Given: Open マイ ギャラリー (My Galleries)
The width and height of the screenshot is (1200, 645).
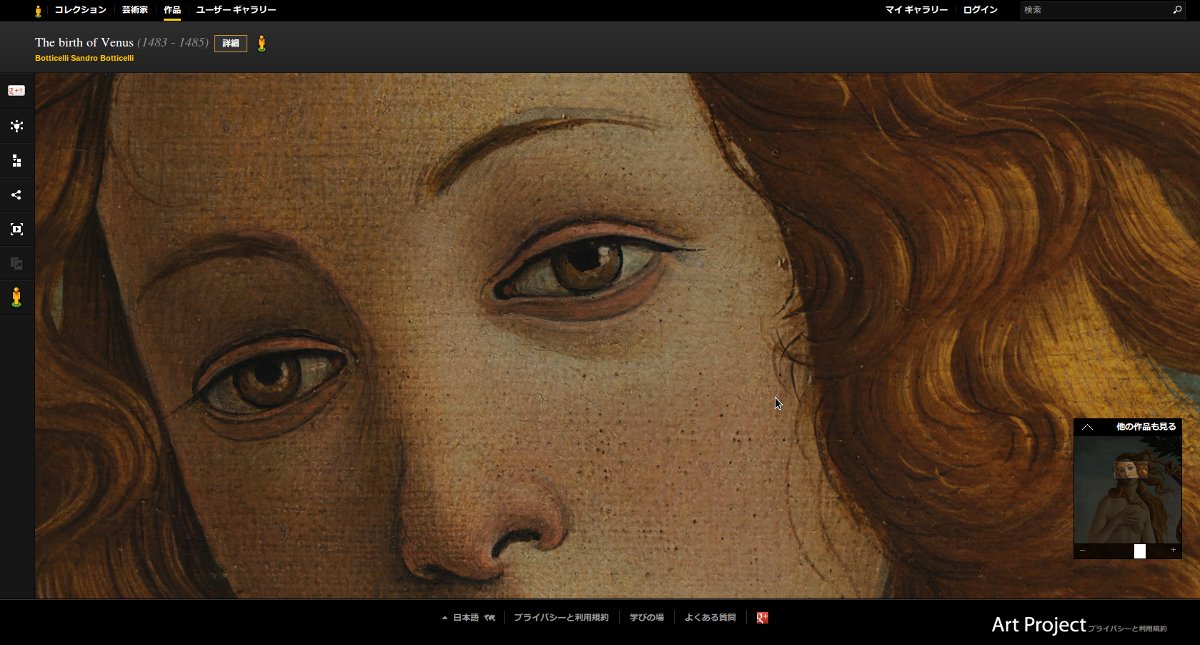Looking at the screenshot, I should click(917, 10).
